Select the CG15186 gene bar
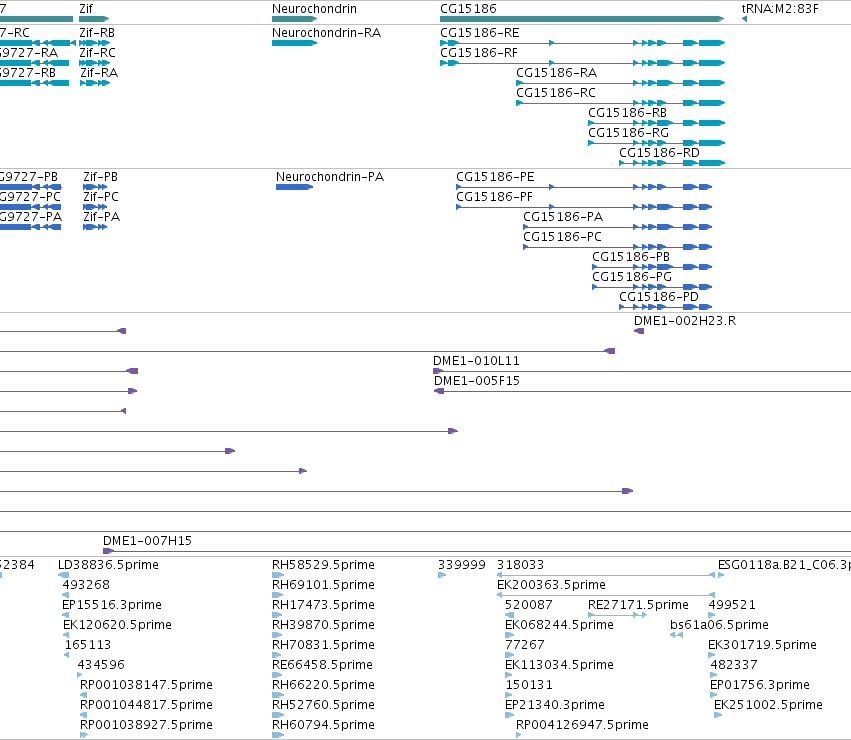The image size is (851, 740). click(582, 19)
